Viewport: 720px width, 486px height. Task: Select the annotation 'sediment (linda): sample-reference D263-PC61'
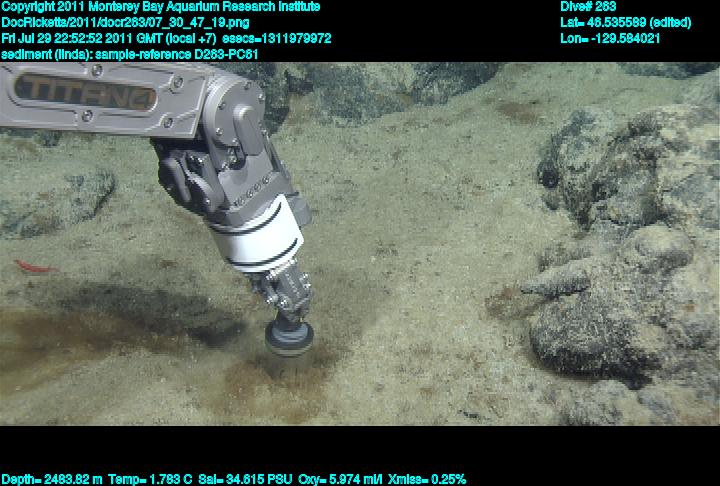[129, 54]
